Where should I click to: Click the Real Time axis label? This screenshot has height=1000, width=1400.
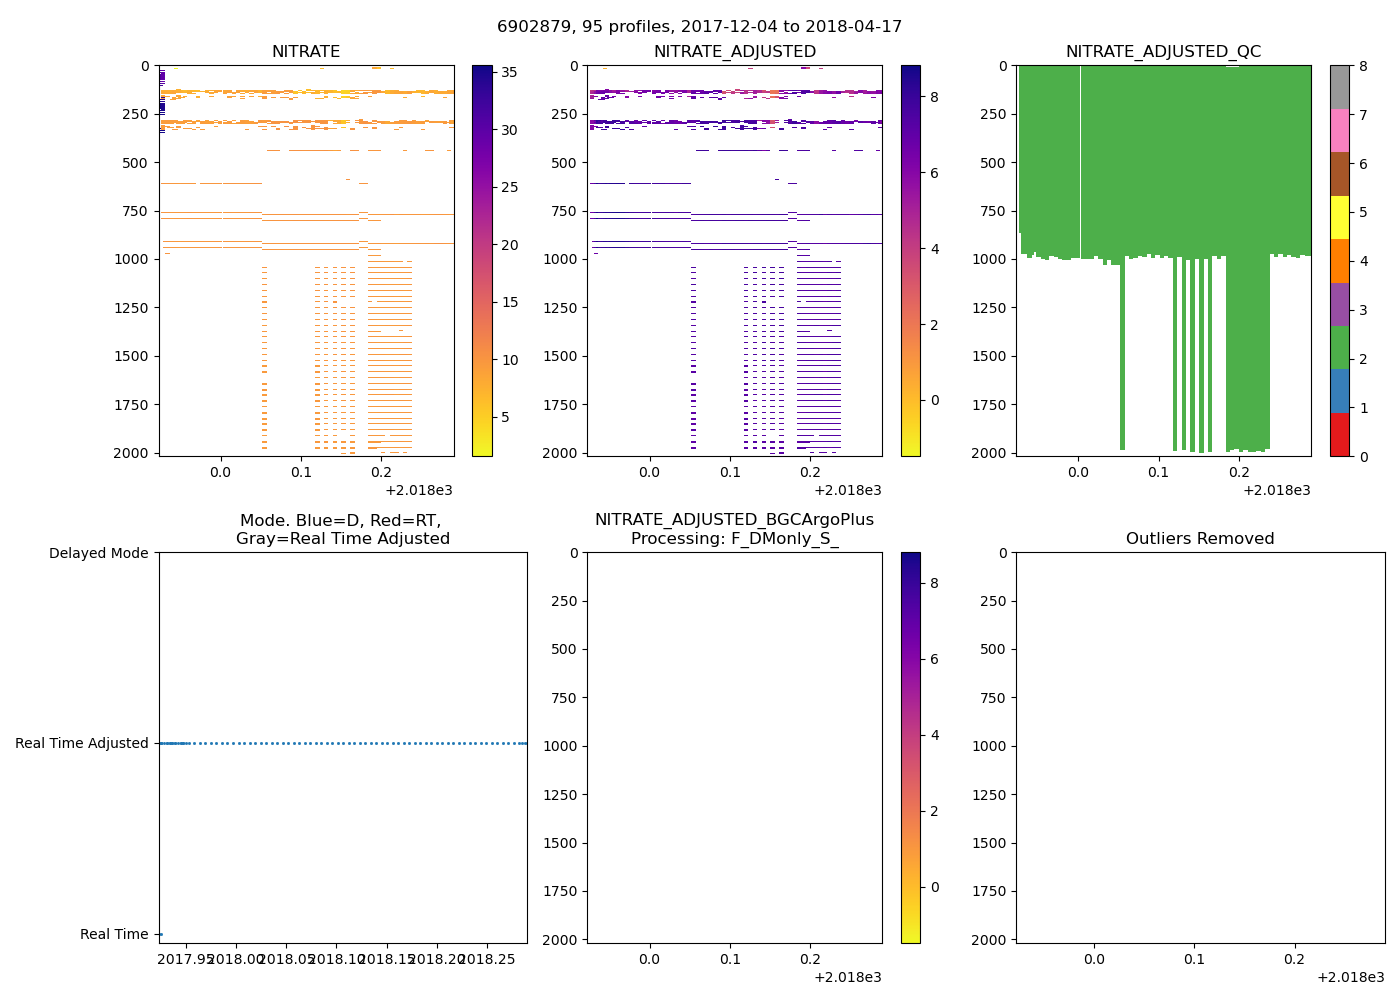pos(114,934)
